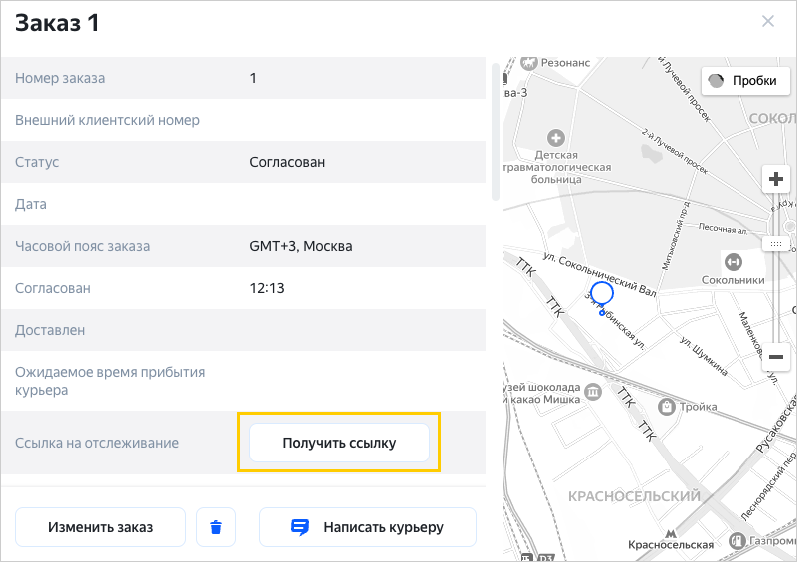Click the trash icon to delete order

(216, 527)
